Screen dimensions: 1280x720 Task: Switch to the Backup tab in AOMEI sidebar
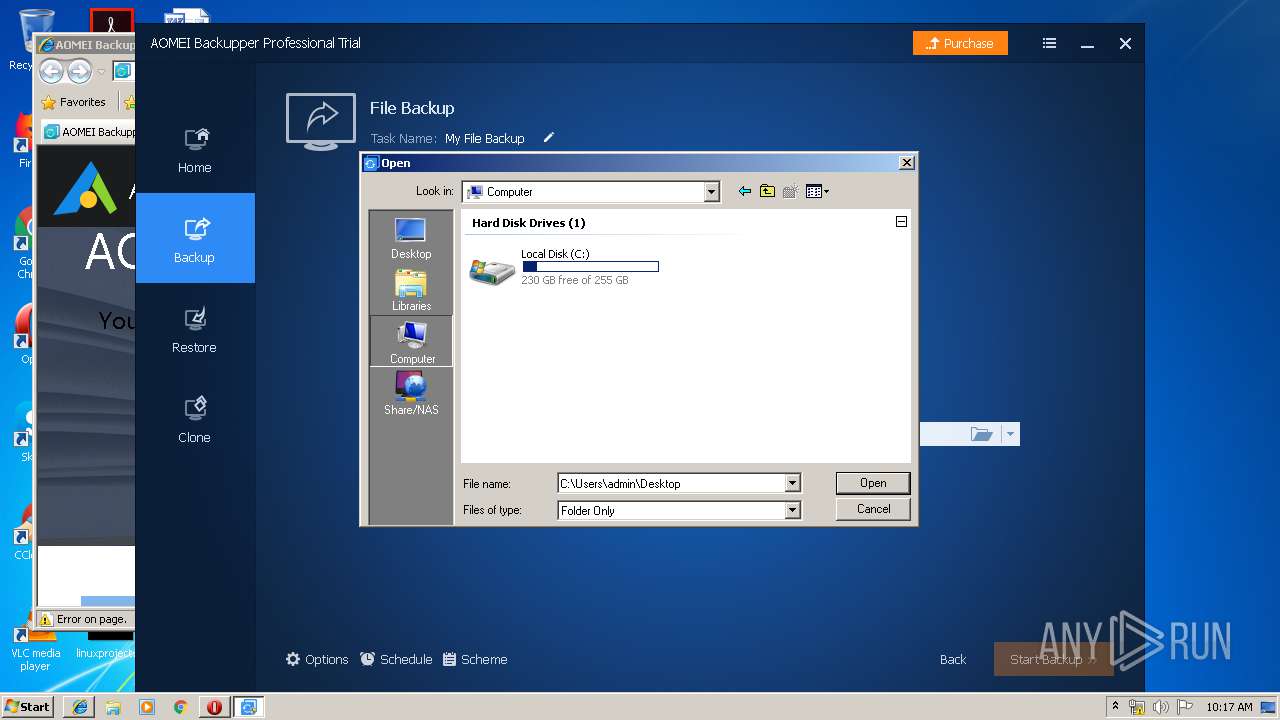pos(195,238)
